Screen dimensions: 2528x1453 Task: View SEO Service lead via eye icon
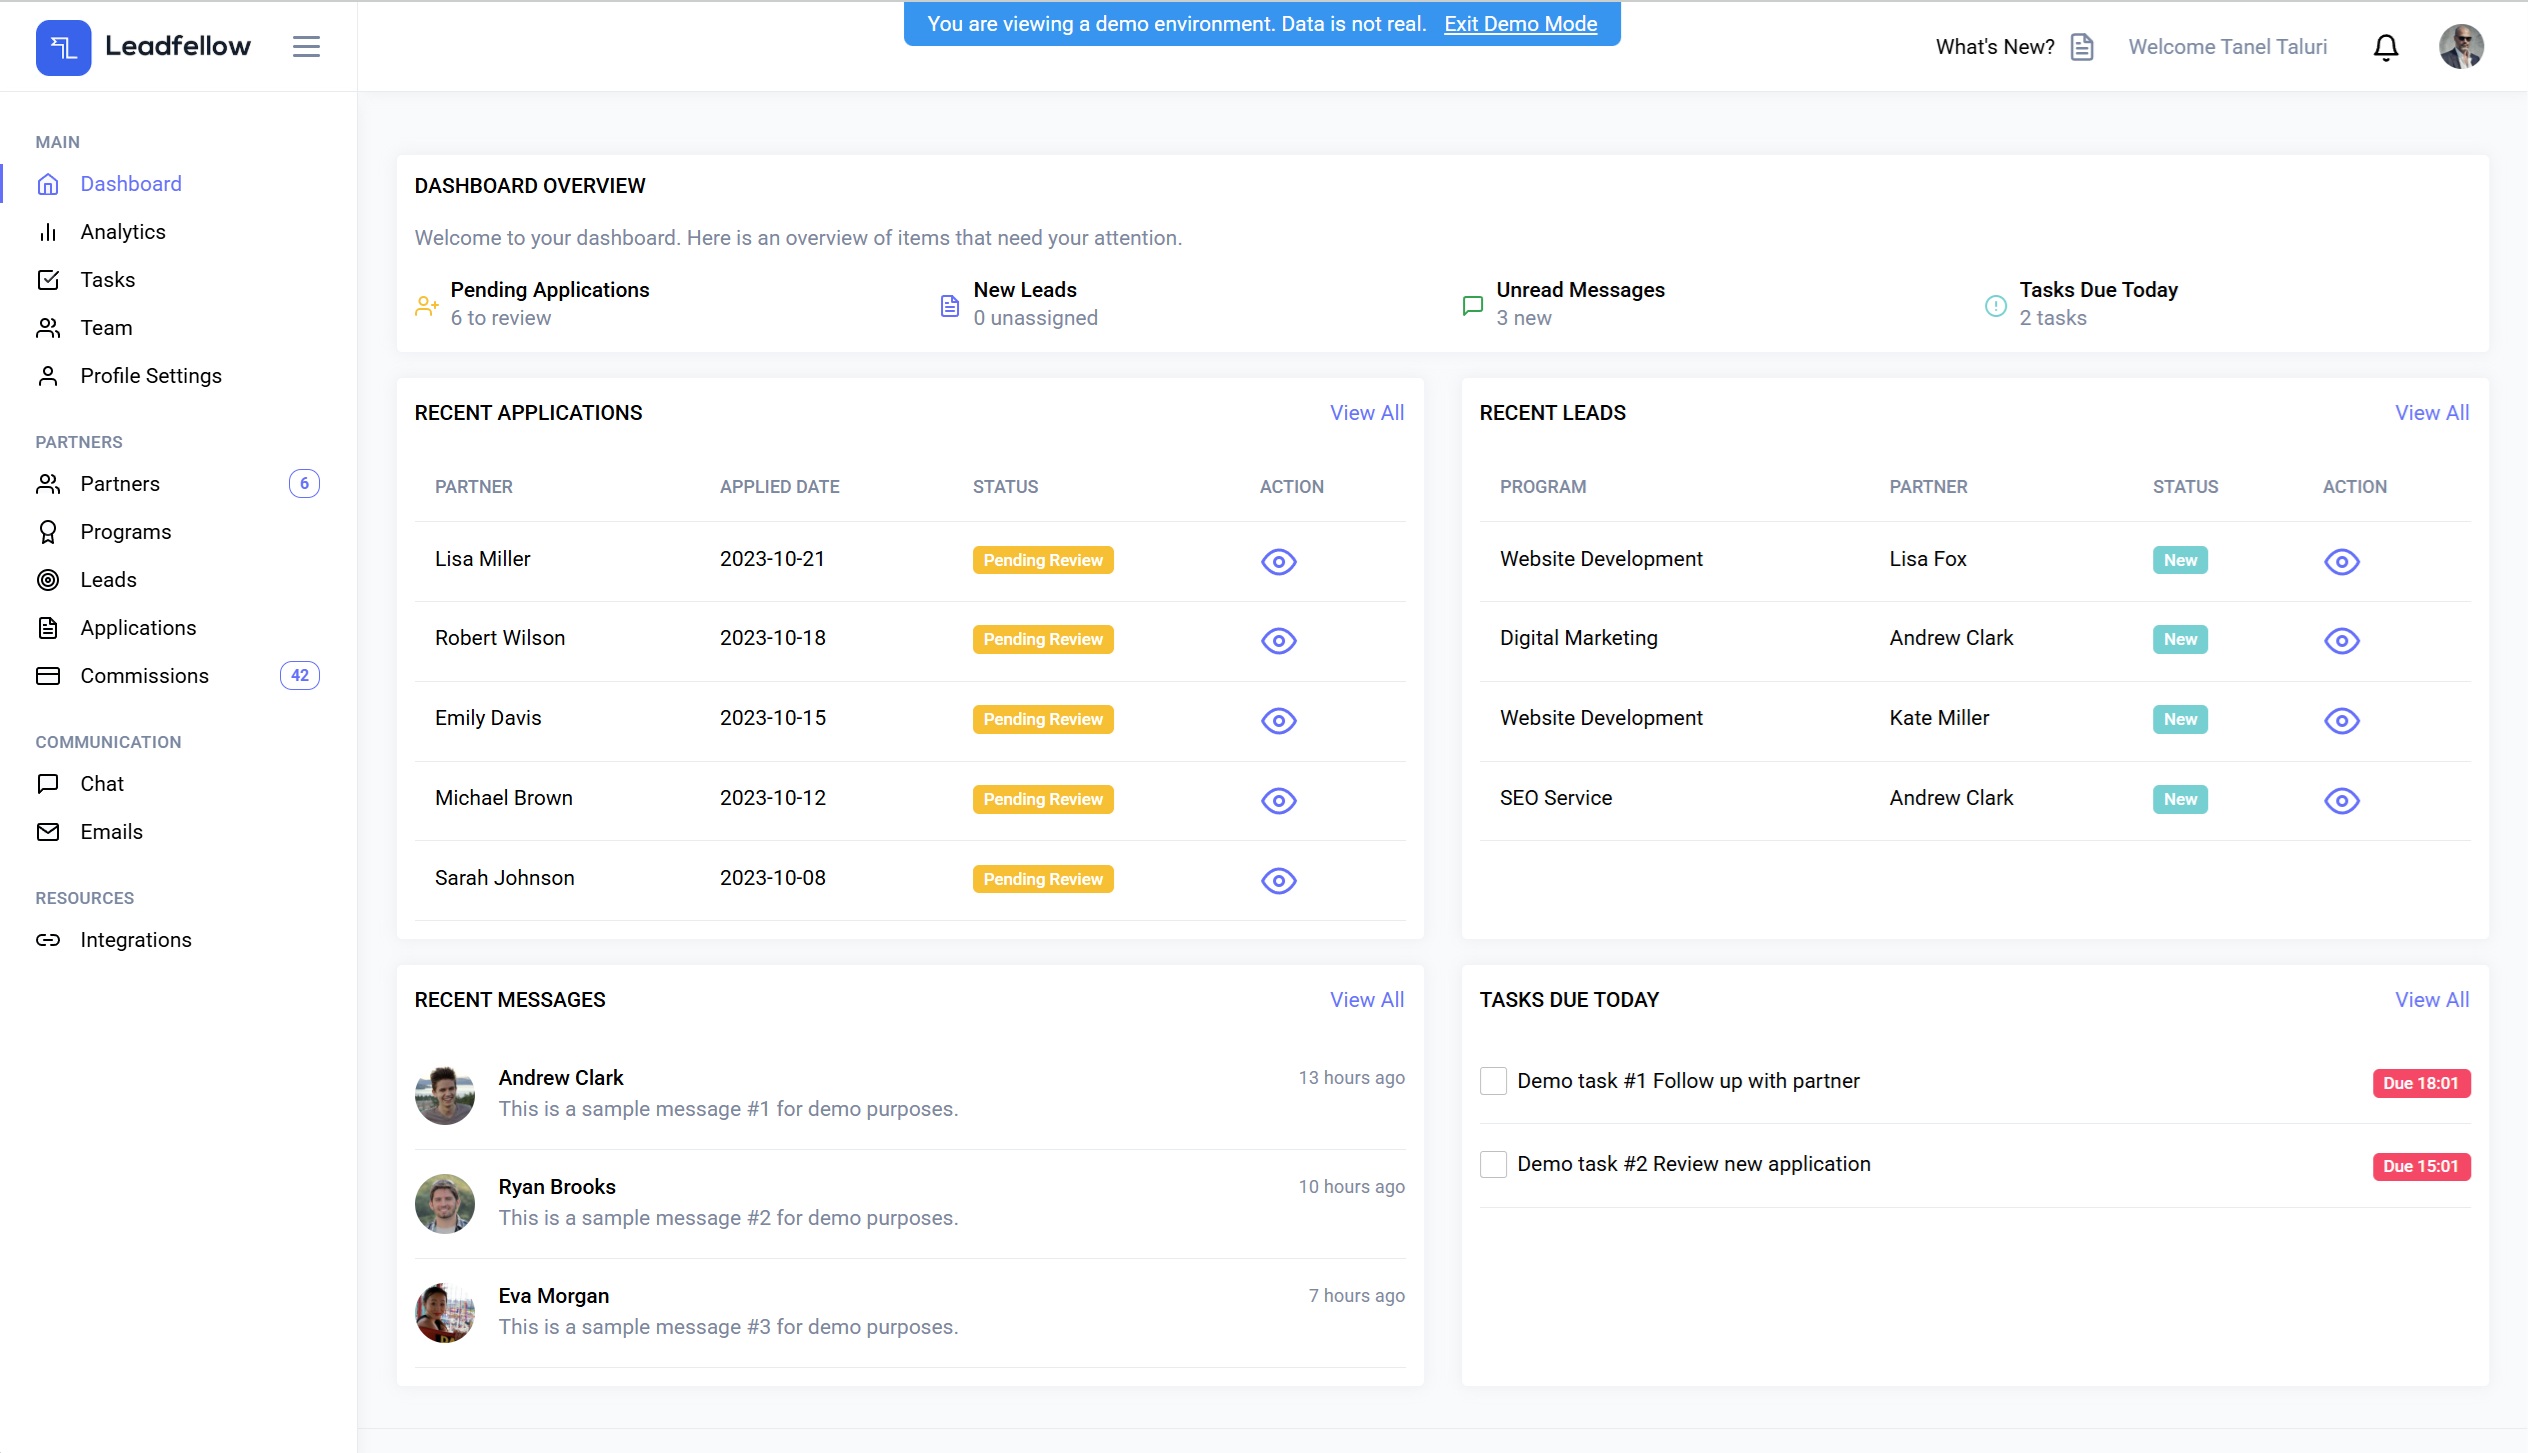tap(2341, 800)
